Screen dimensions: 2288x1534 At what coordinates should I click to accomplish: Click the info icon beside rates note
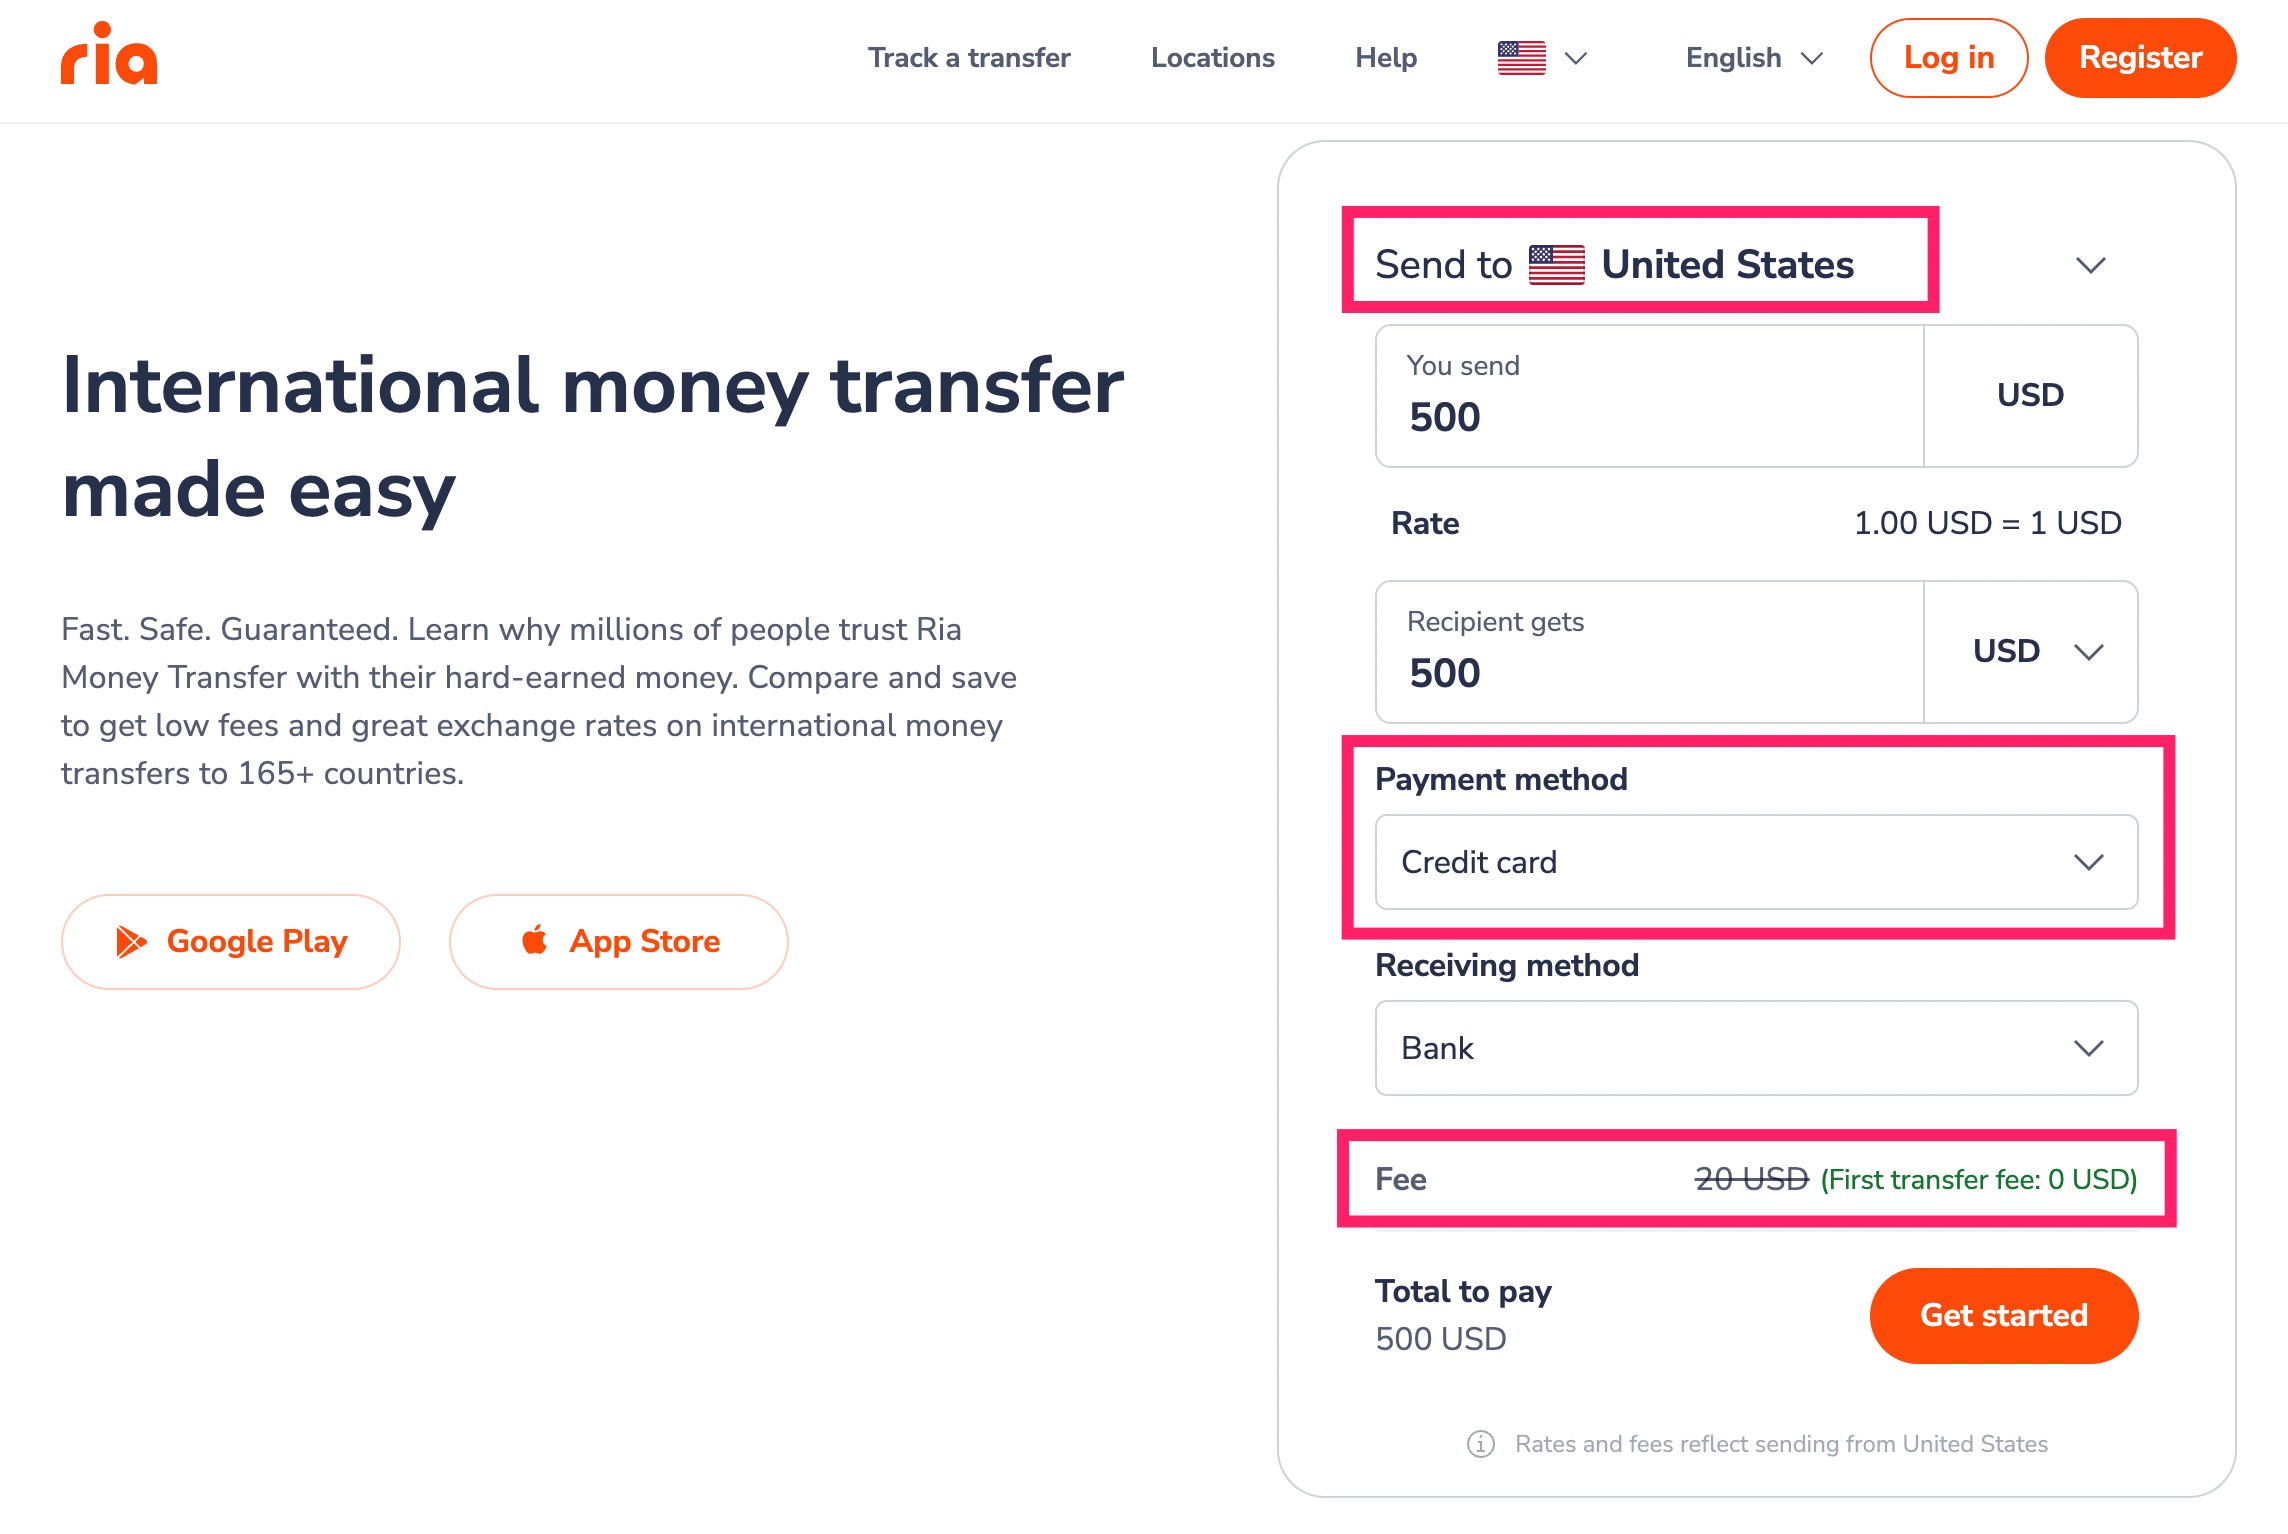click(x=1480, y=1444)
